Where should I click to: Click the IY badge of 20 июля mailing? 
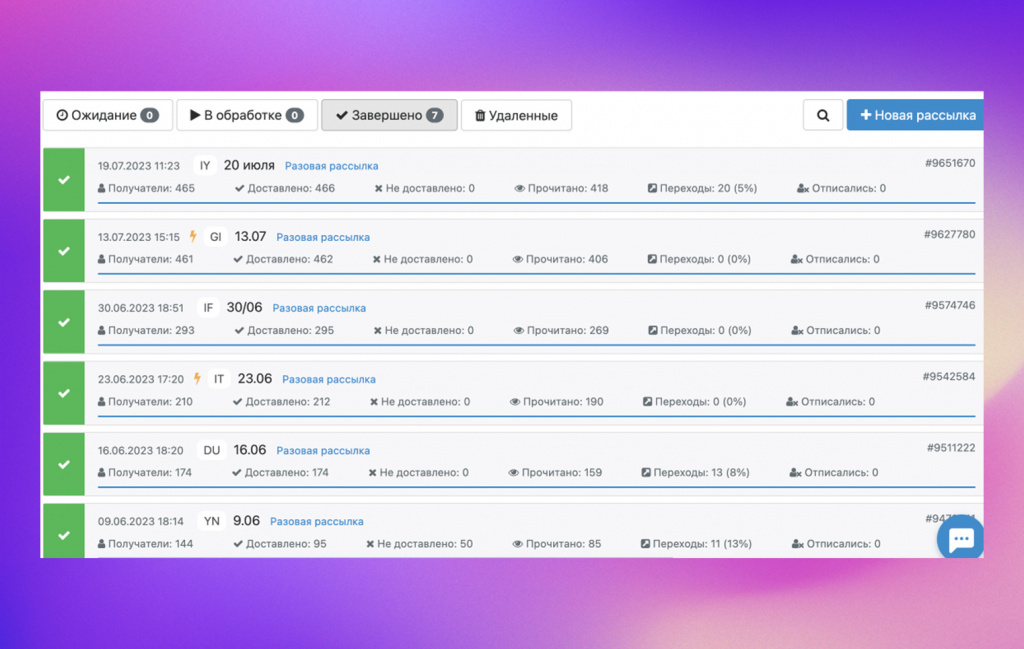tap(204, 166)
